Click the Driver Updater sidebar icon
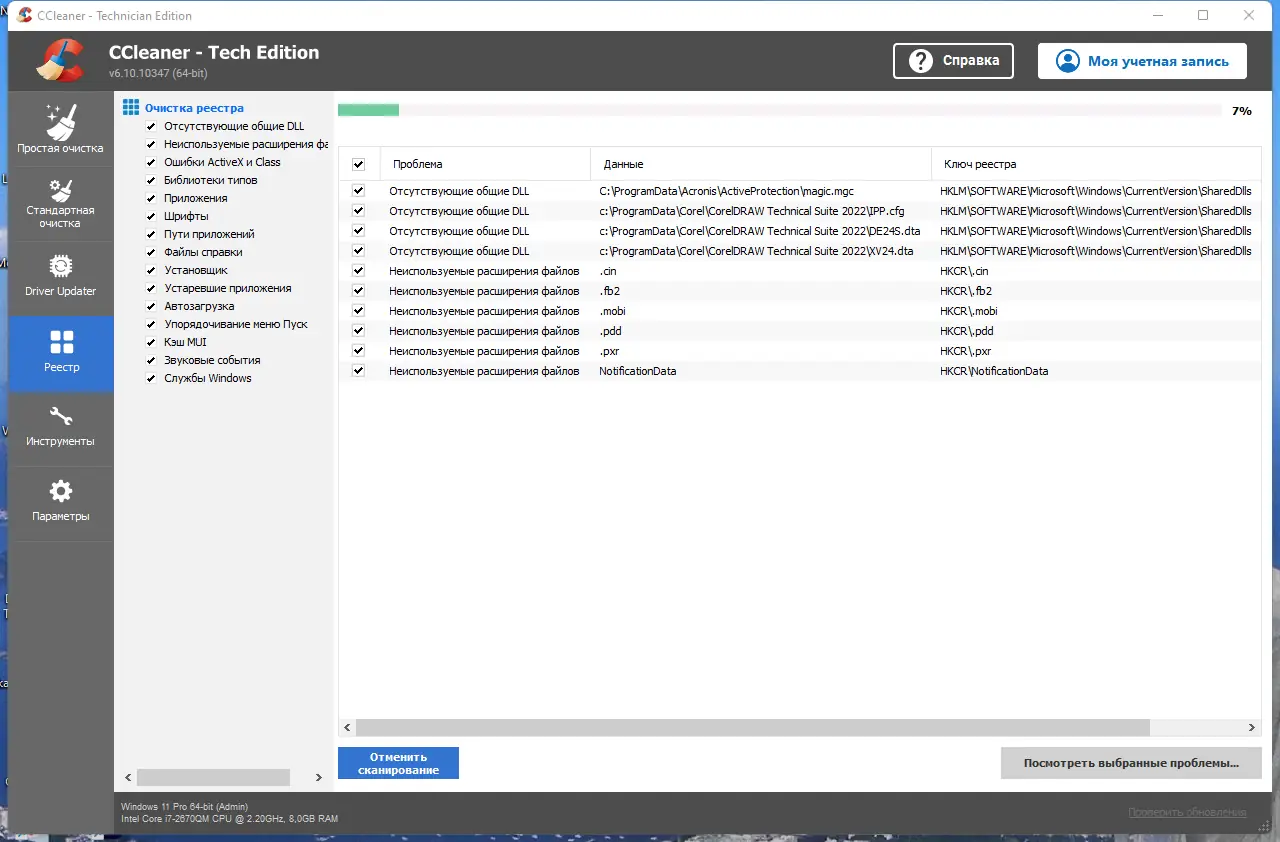The width and height of the screenshot is (1280, 842). click(x=60, y=267)
